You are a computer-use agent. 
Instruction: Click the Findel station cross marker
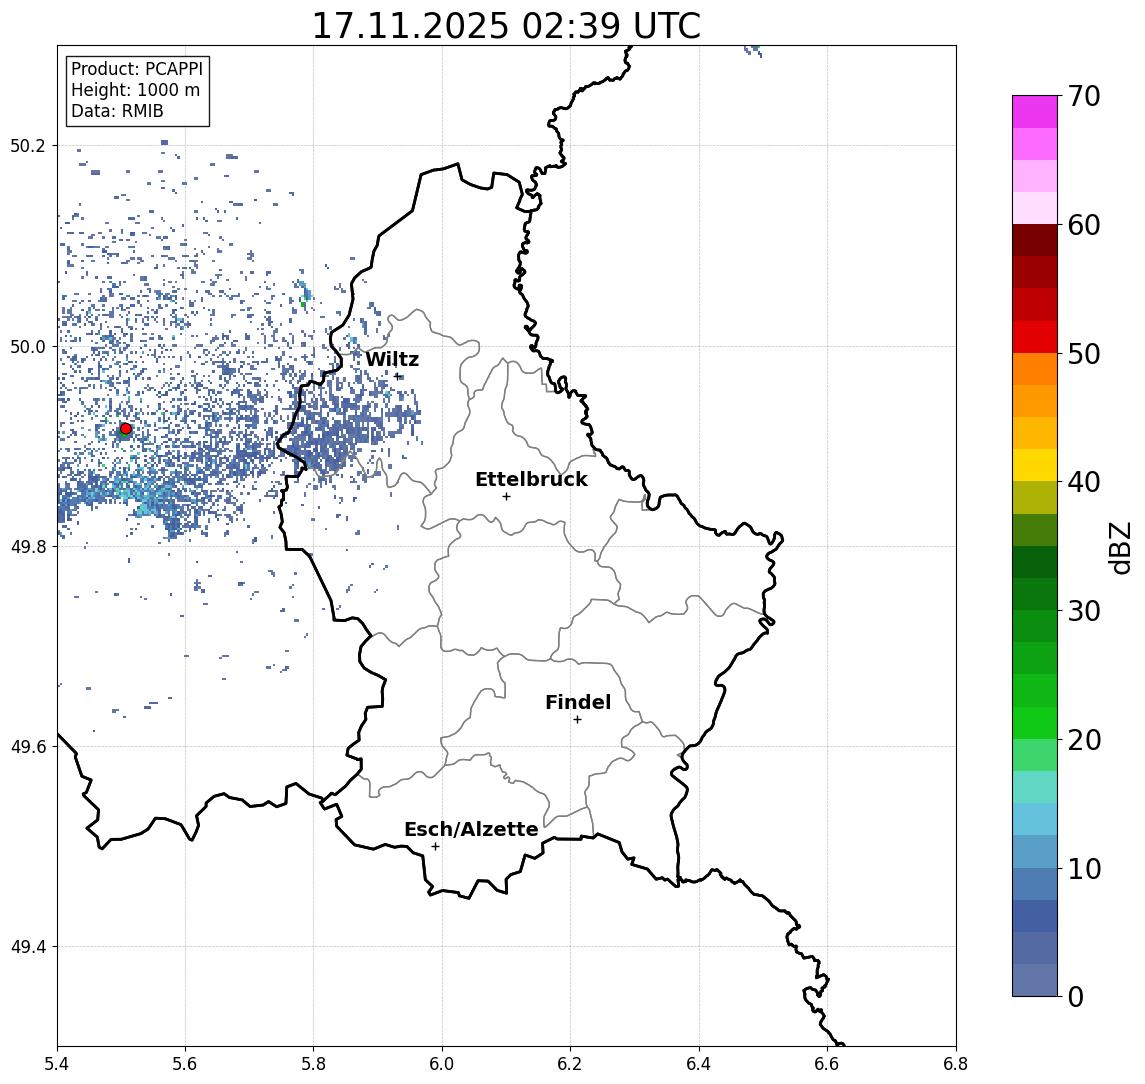(x=577, y=720)
